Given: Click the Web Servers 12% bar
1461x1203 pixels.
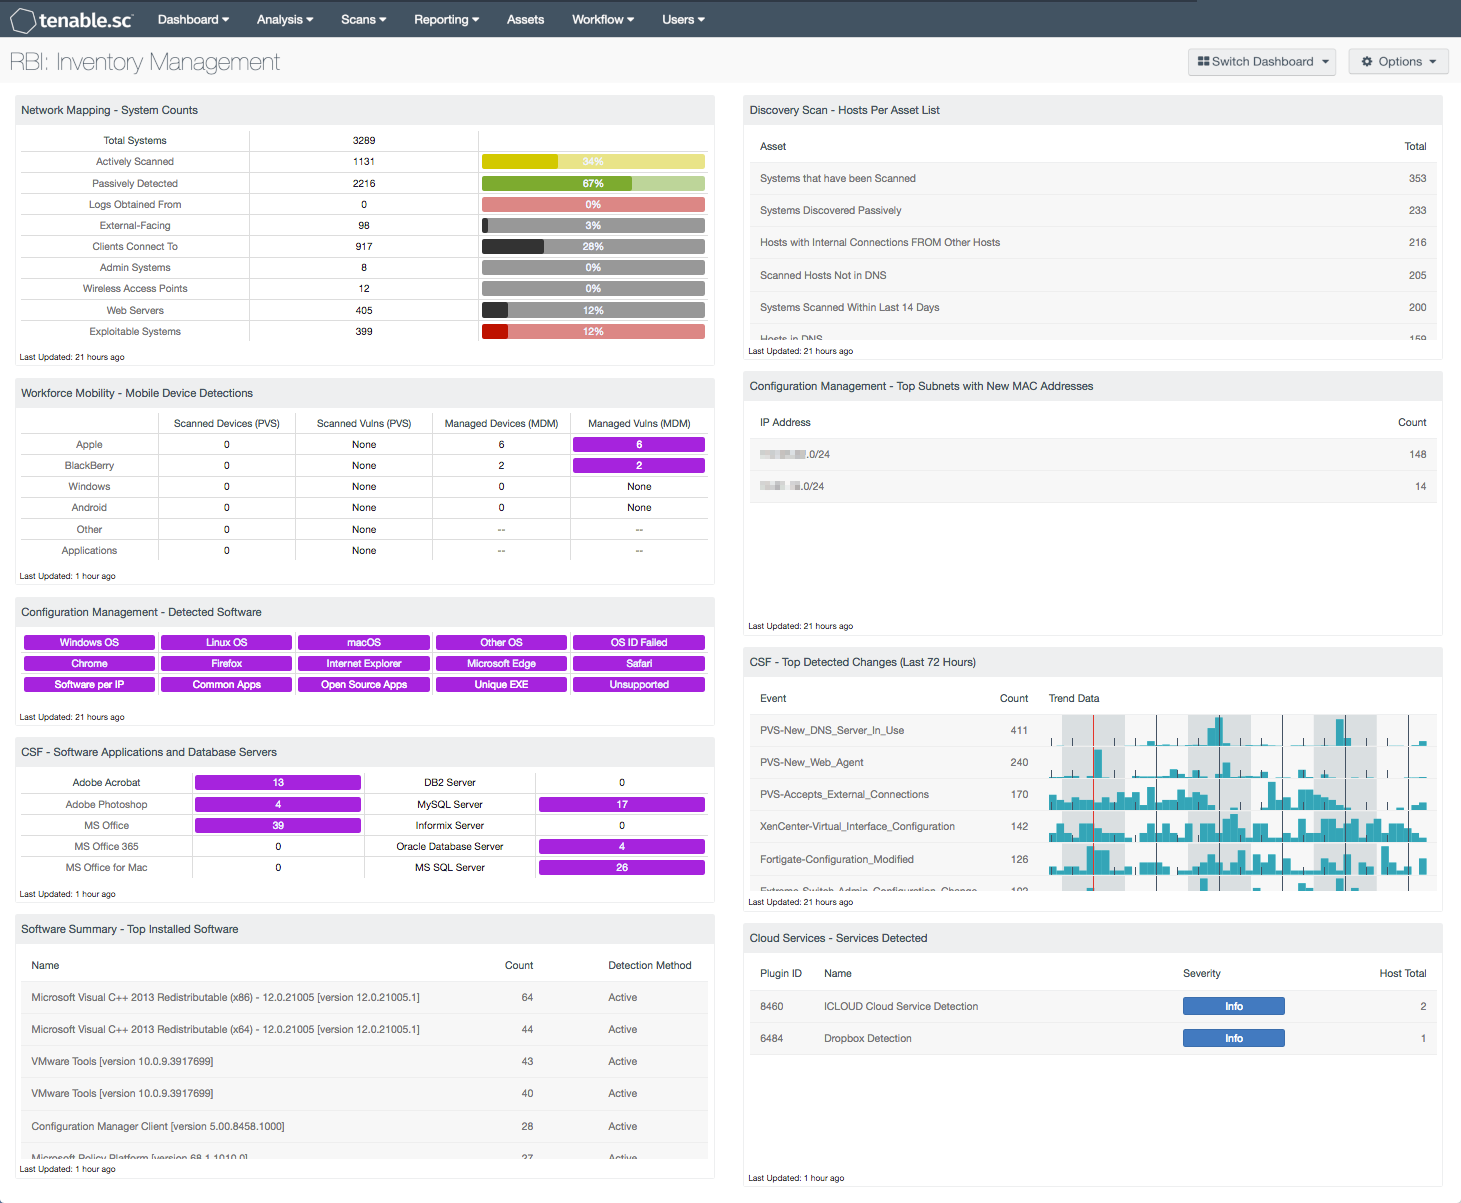Looking at the screenshot, I should (x=593, y=310).
